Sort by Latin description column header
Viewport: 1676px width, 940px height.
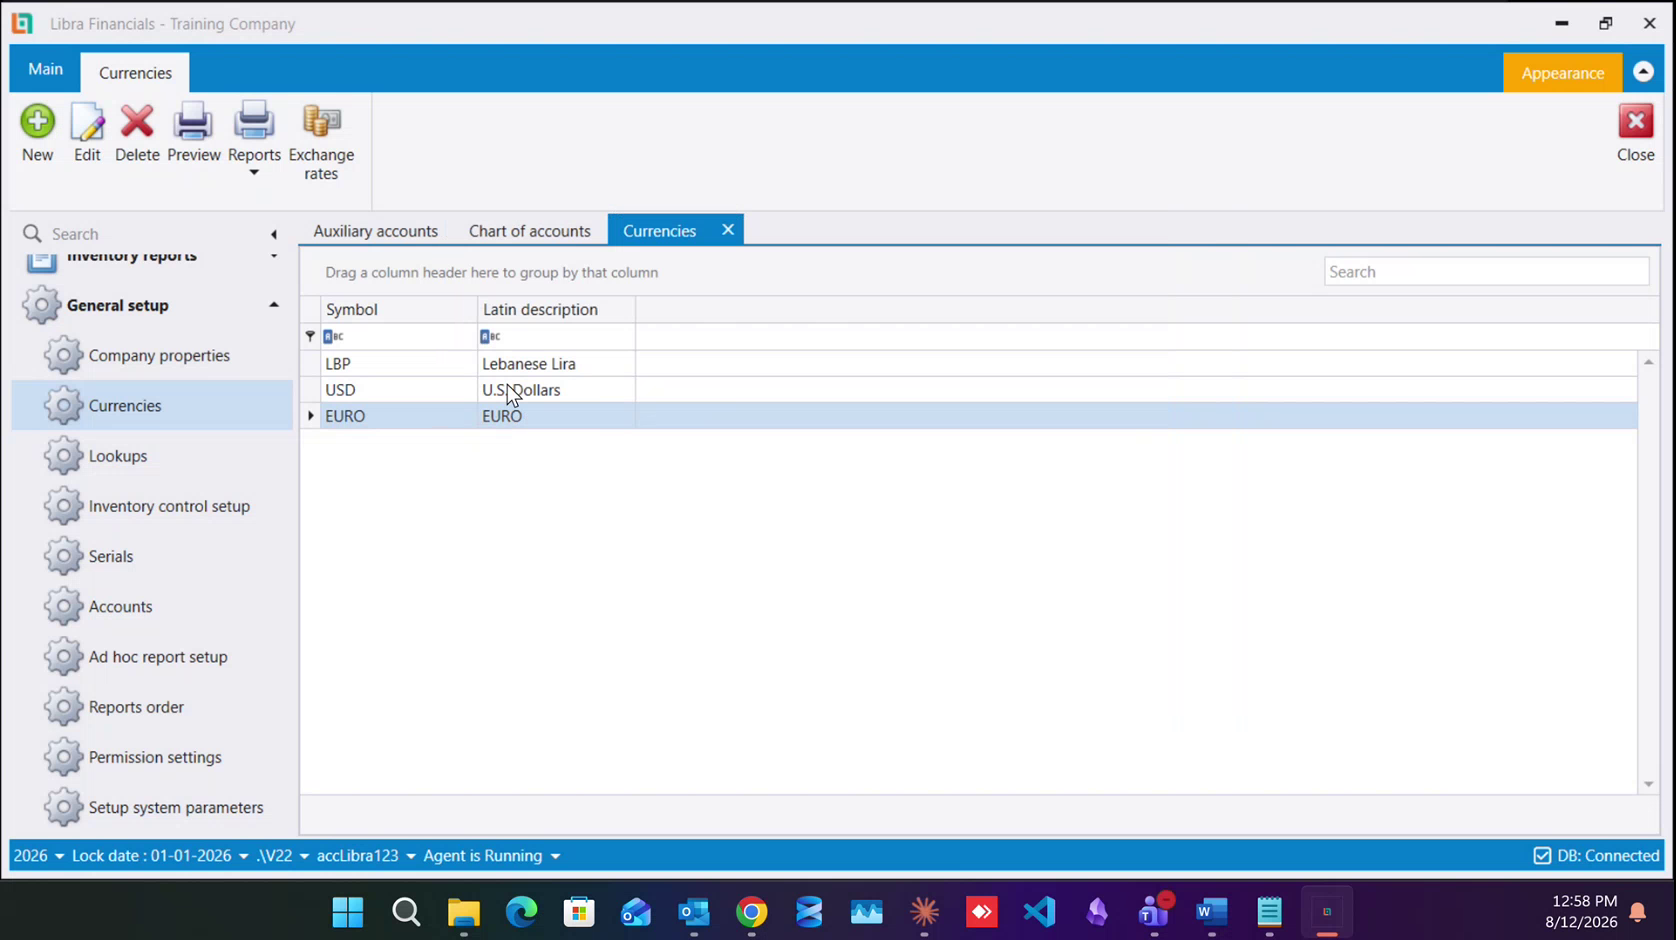click(x=556, y=310)
